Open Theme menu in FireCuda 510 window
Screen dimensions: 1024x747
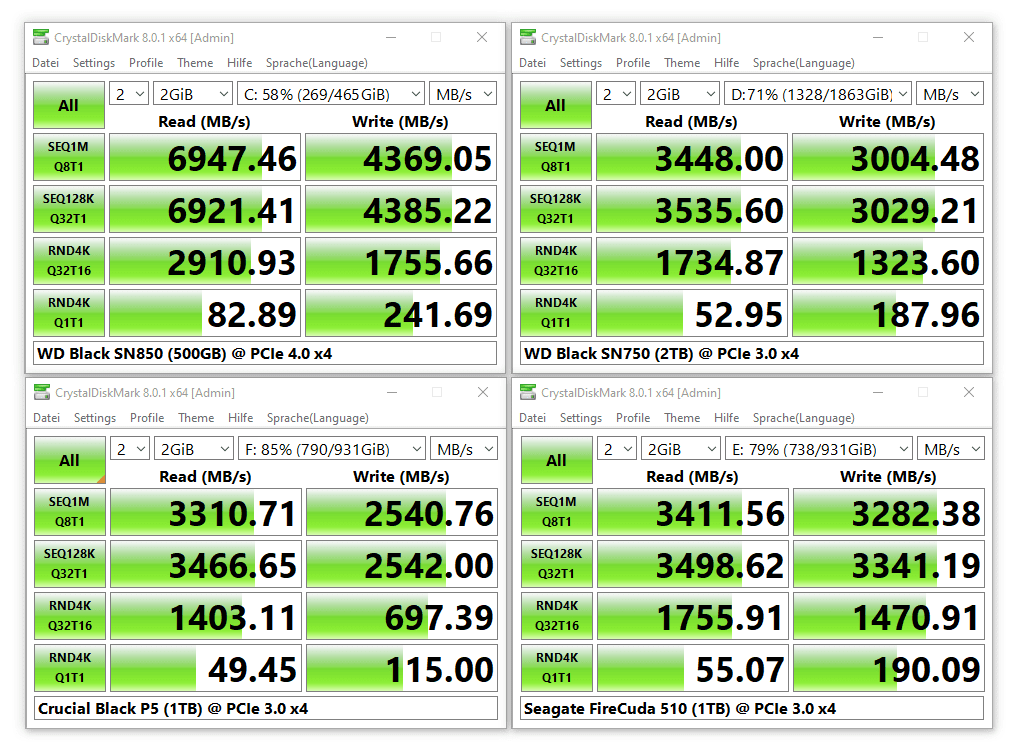(682, 418)
